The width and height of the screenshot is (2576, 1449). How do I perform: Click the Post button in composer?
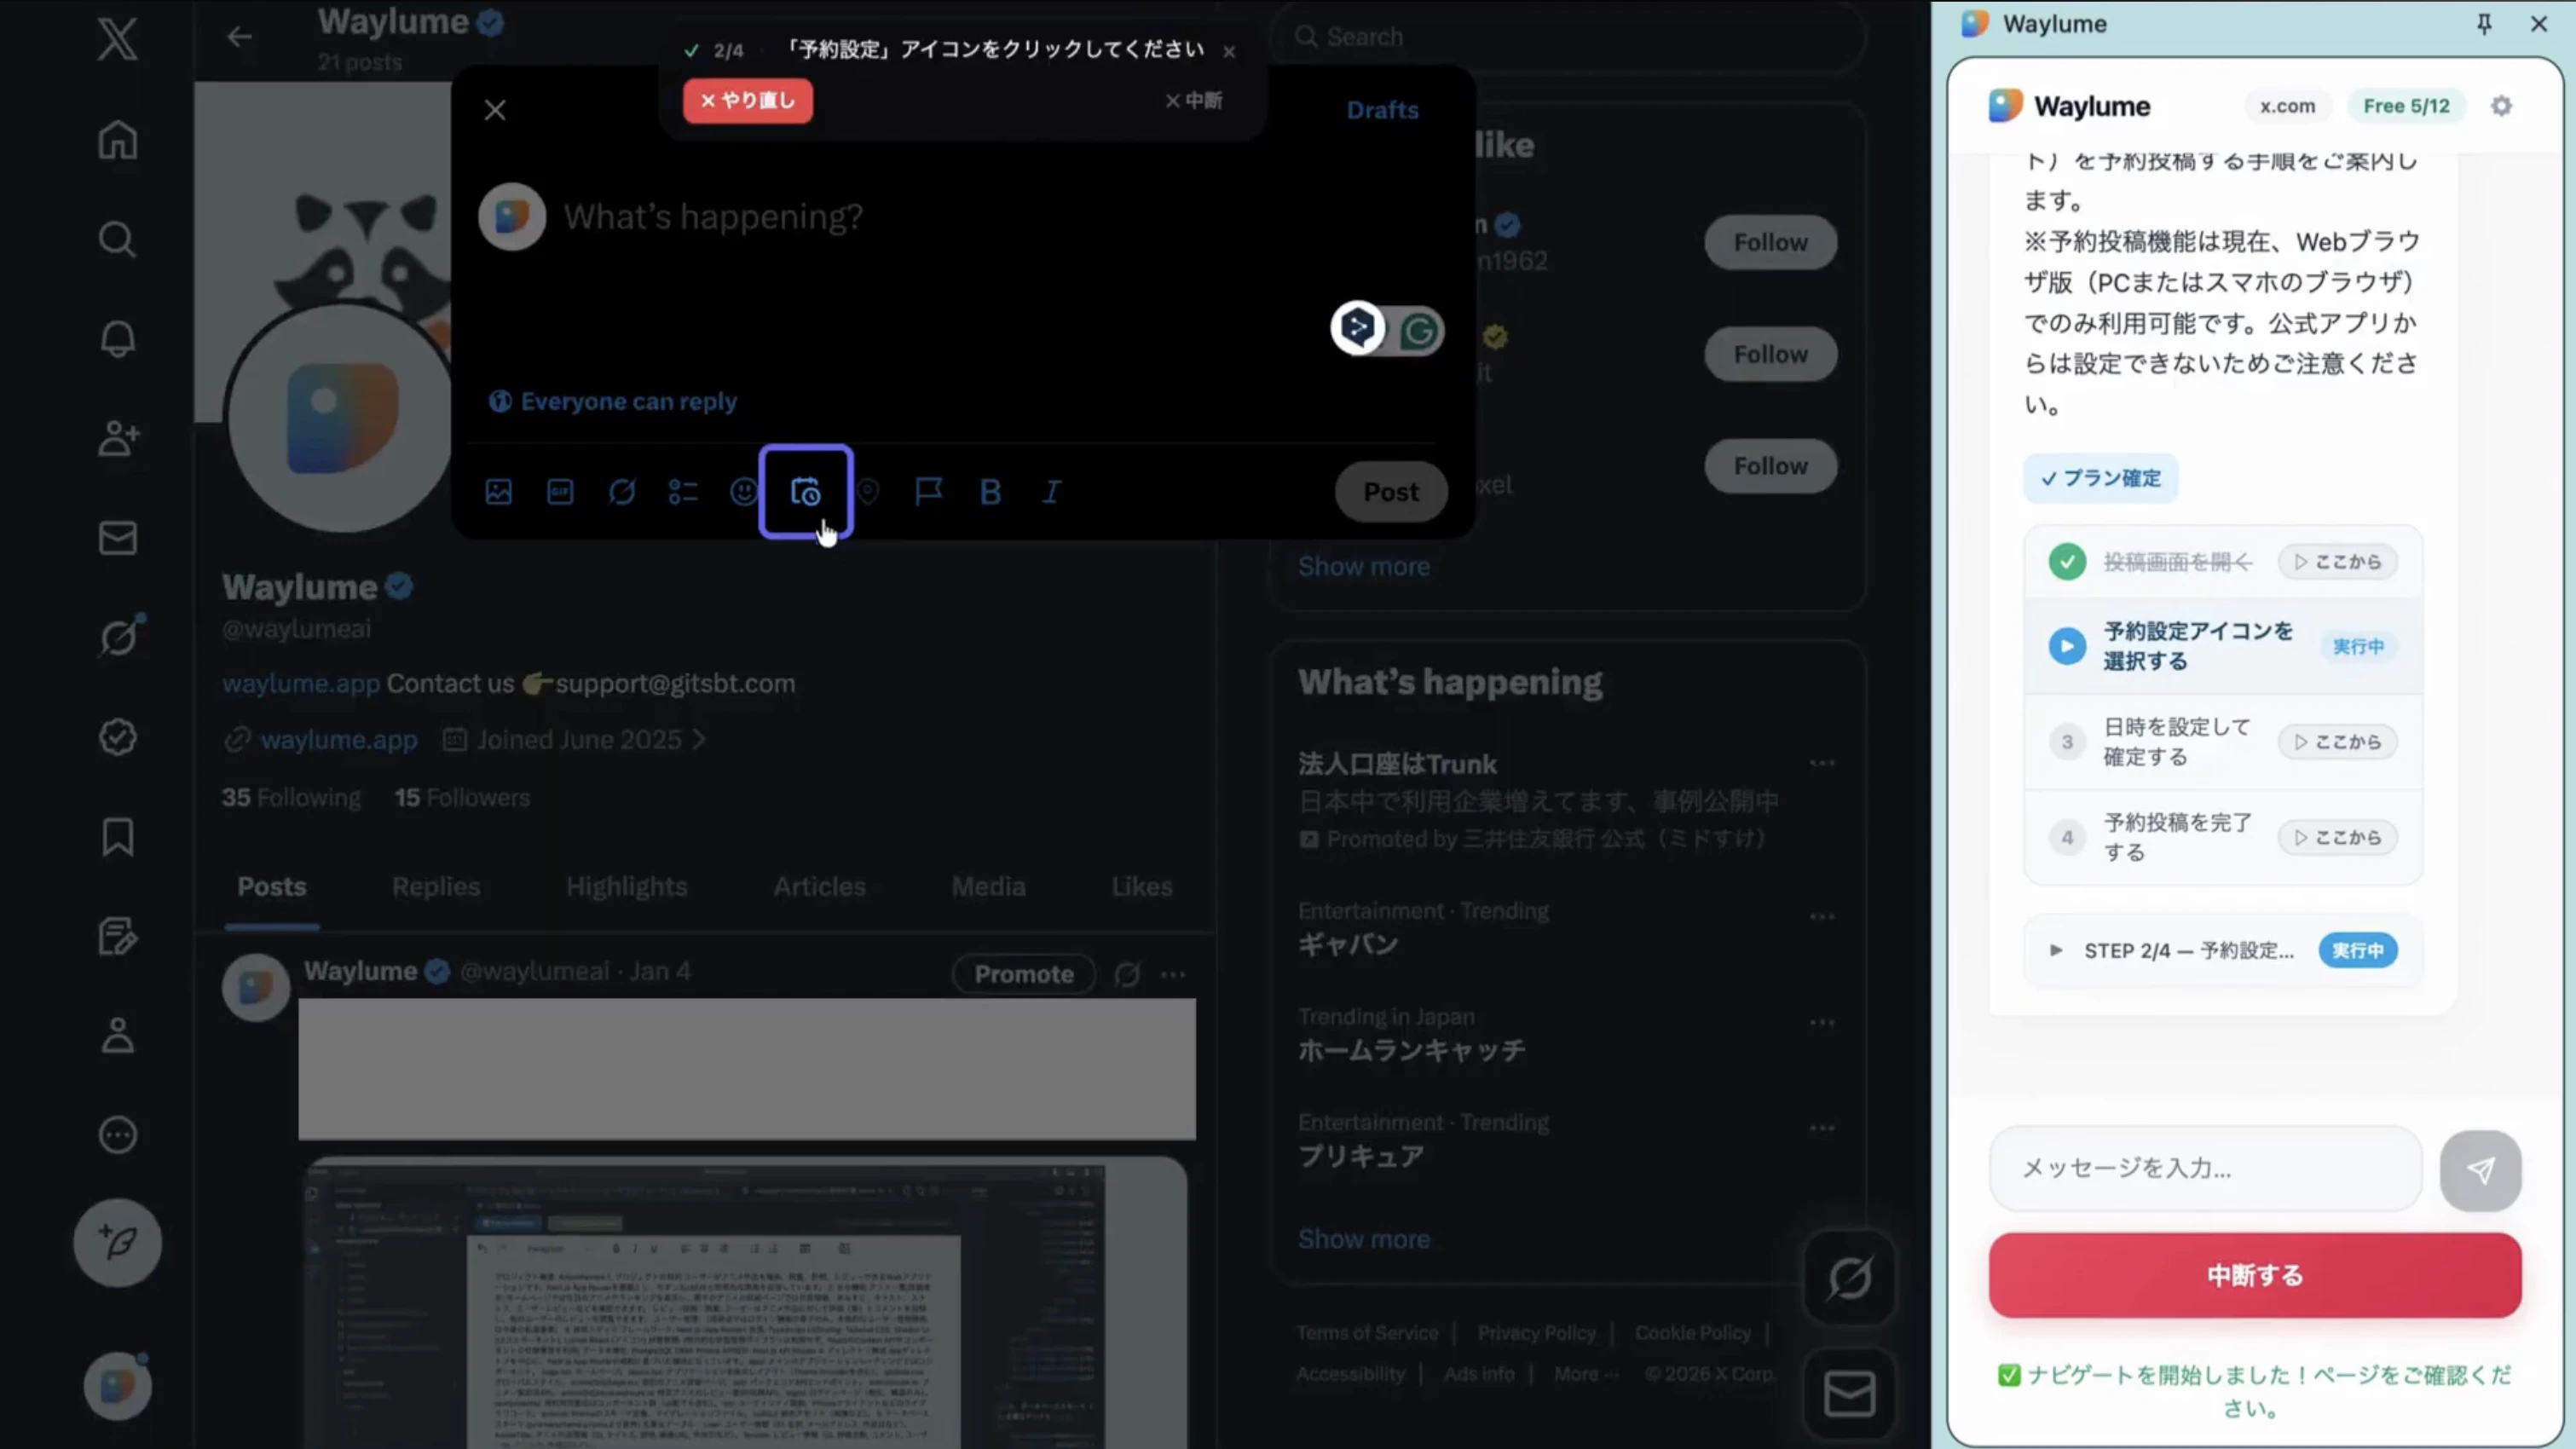(1391, 492)
